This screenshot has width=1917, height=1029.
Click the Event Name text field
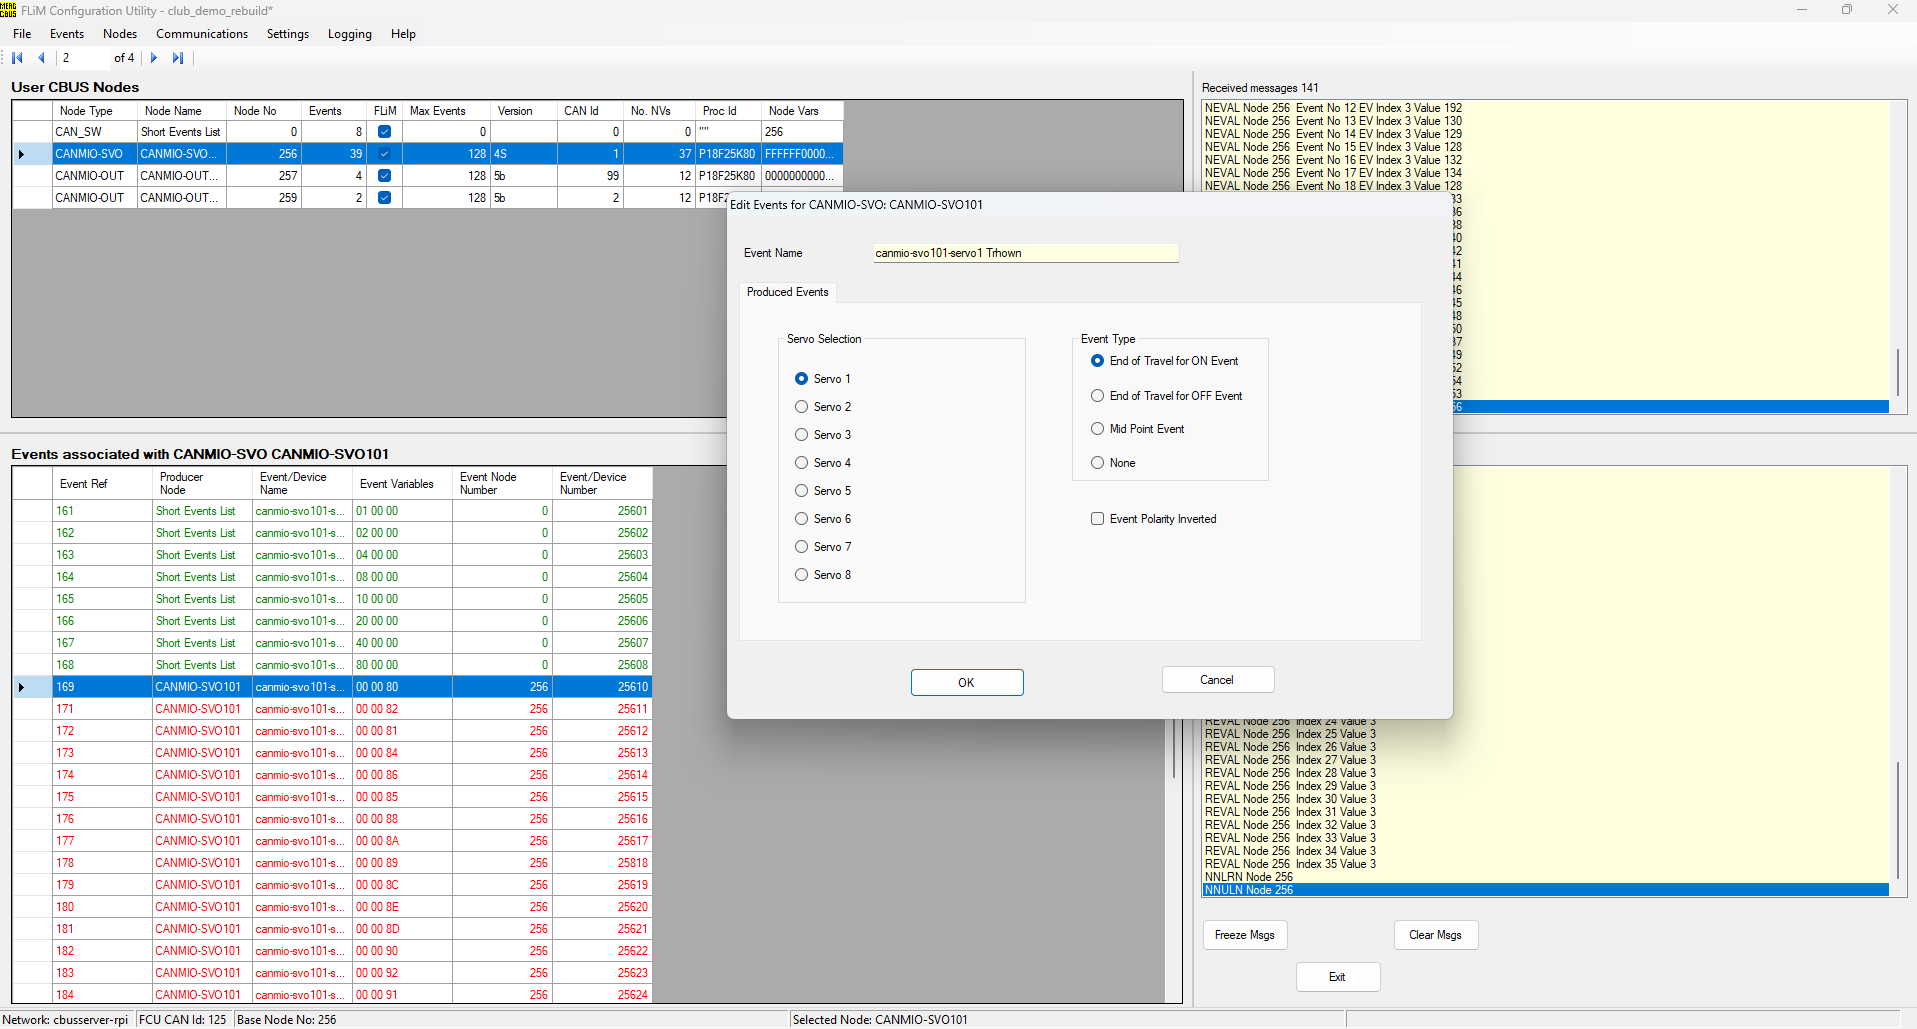[1025, 253]
